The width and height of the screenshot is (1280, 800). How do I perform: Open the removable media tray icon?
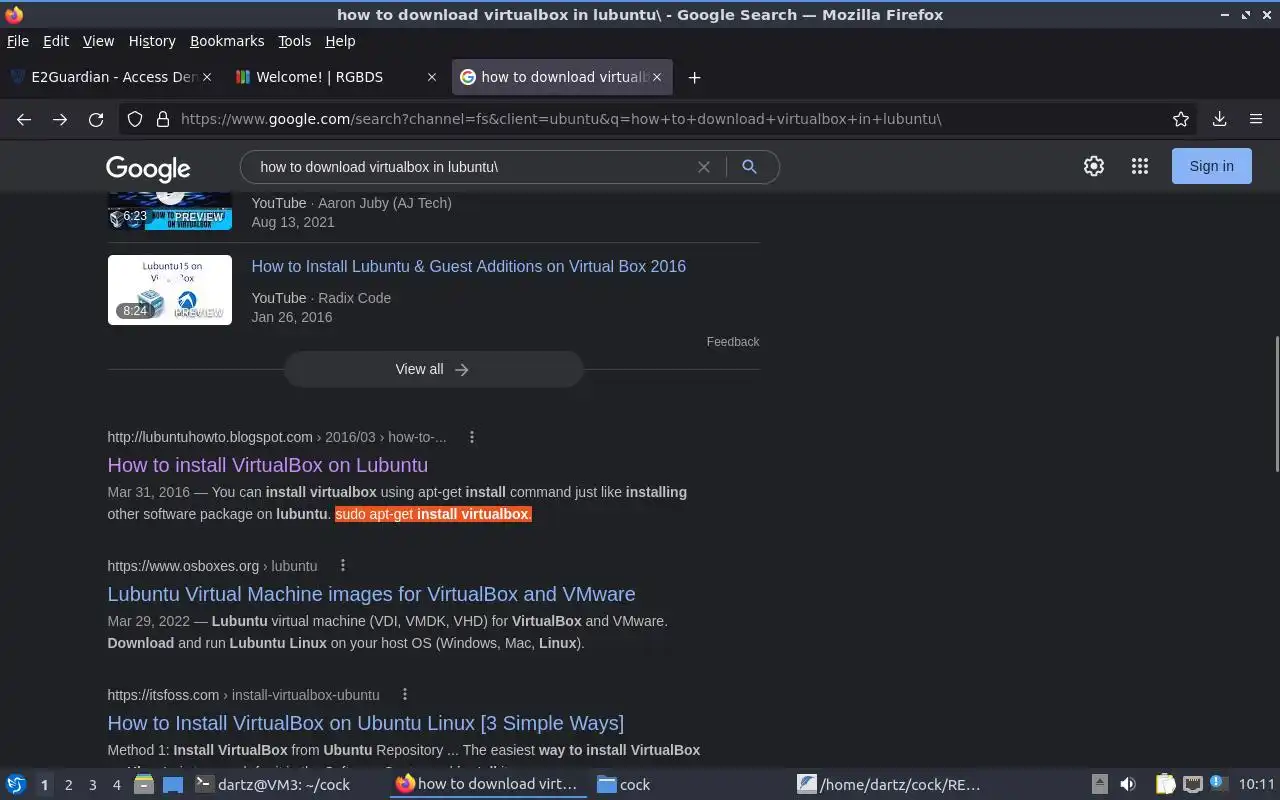1099,784
